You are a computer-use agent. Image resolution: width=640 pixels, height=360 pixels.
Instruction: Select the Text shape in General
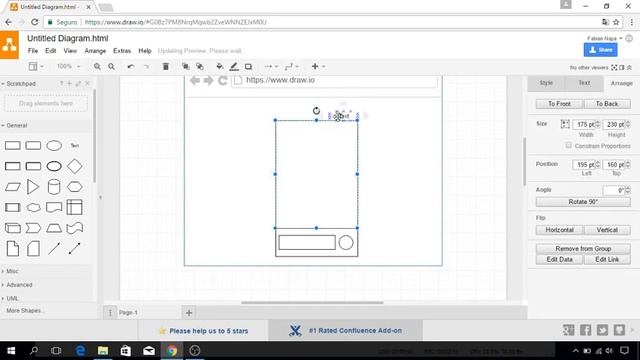(75, 145)
